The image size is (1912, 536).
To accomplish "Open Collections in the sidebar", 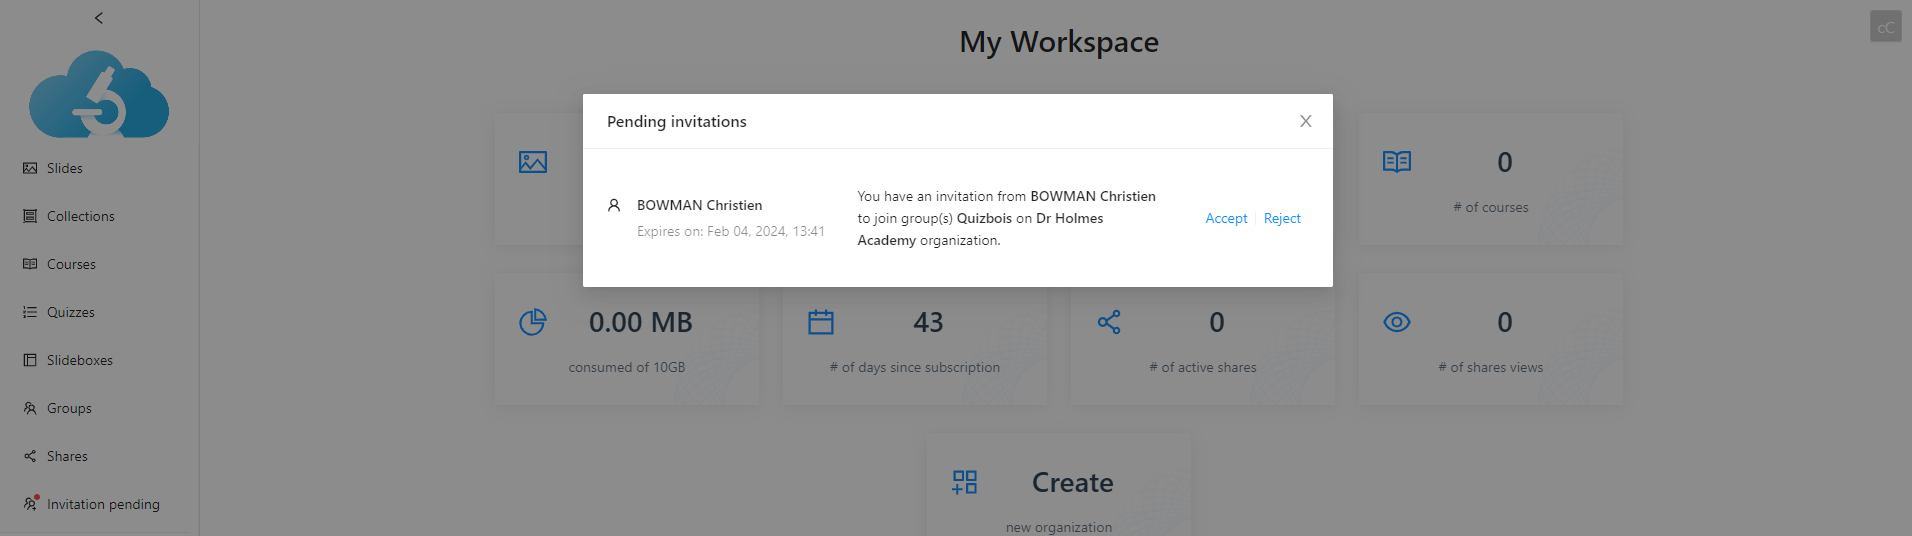I will [x=80, y=216].
